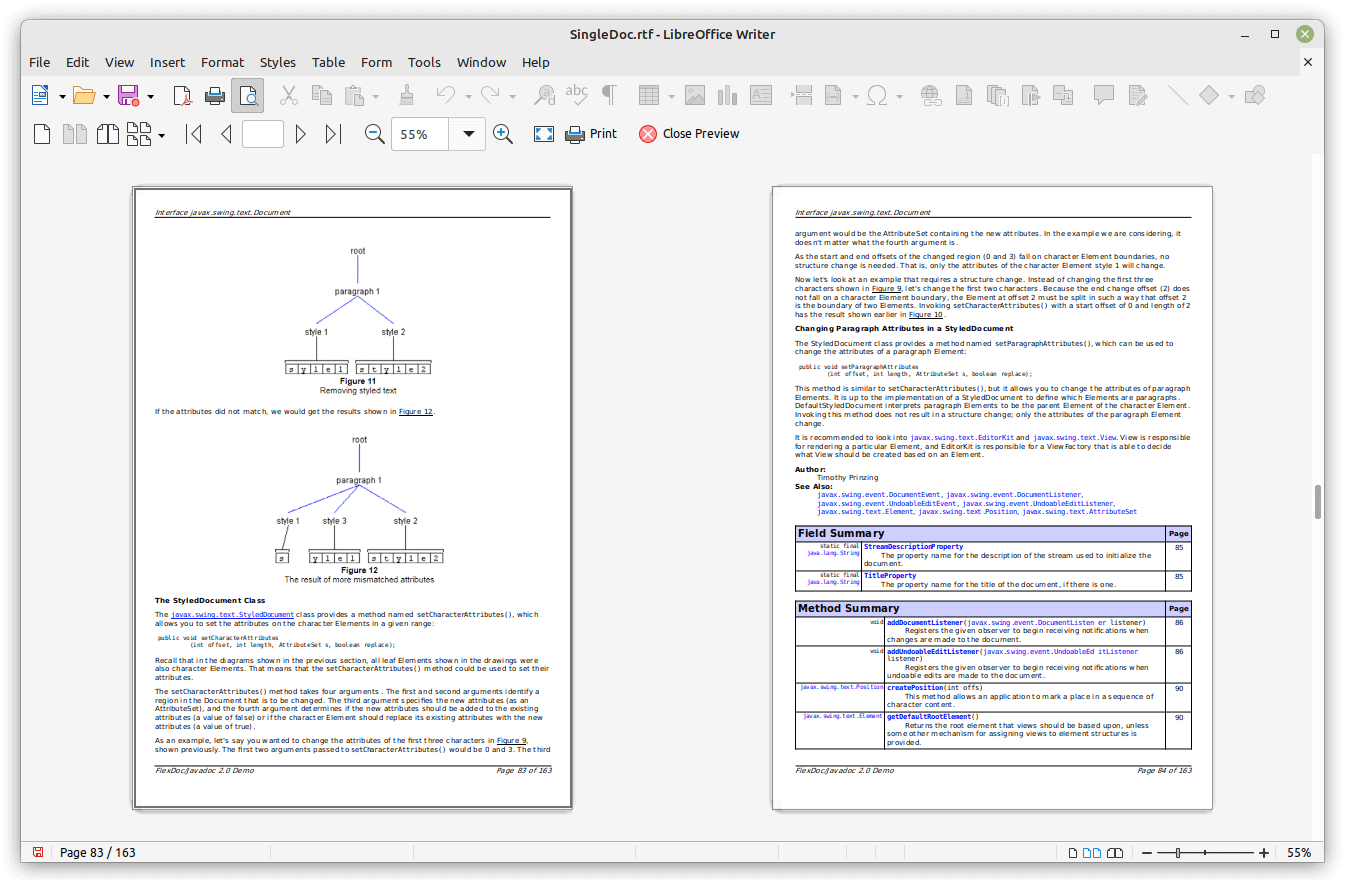Expand the multiple pages preview dropdown arrow
Viewport: 1346px width, 880px height.
point(161,134)
